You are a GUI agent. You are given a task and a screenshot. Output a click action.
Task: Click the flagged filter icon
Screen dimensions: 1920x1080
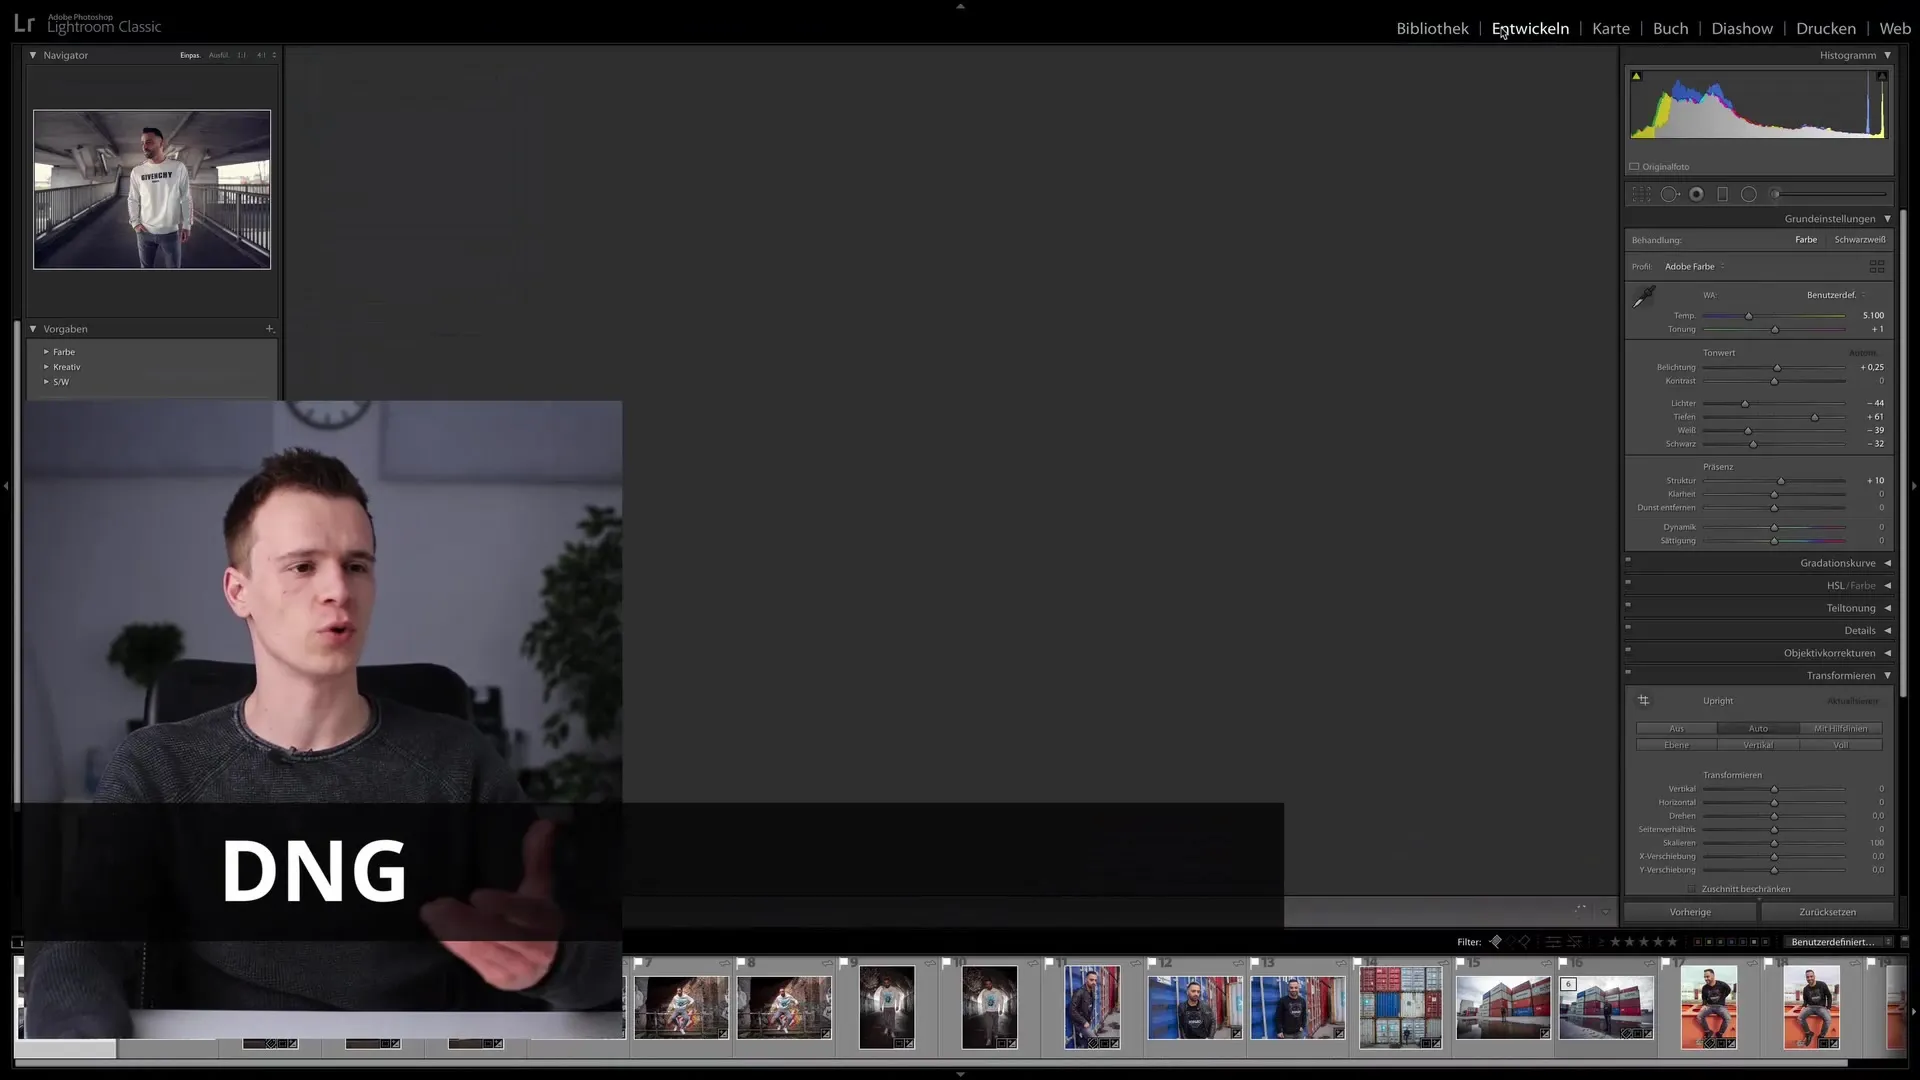(1495, 942)
